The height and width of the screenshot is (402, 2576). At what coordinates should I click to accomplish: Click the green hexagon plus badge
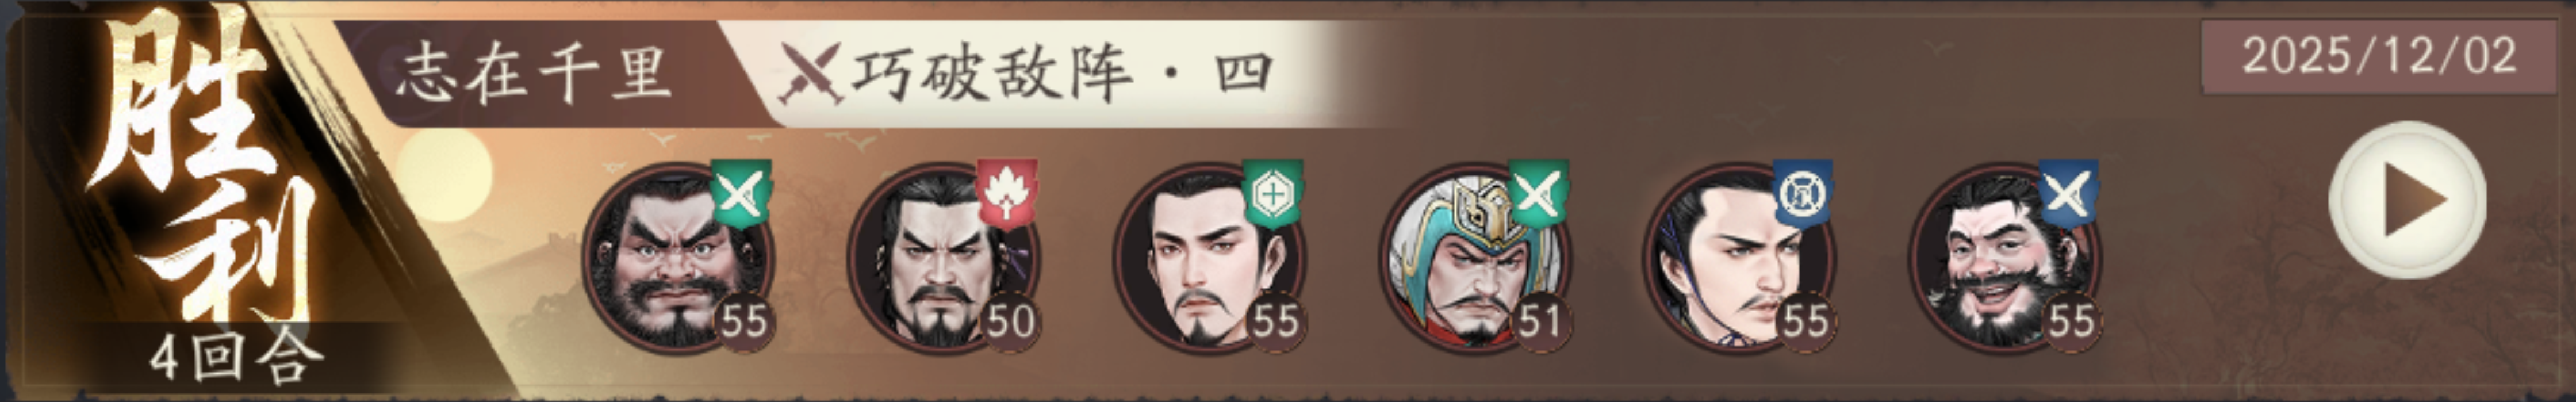coord(1272,193)
